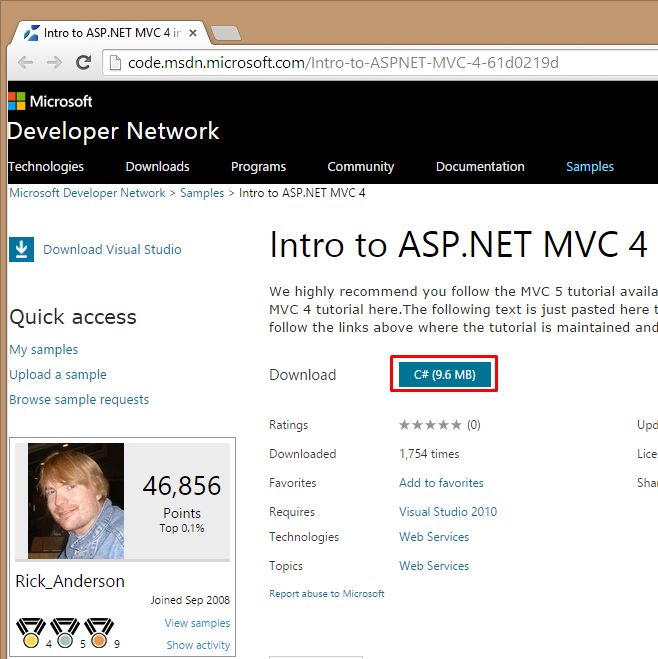Screen dimensions: 658x659
Task: Click the Microsoft four-color logo
Action: 17,101
